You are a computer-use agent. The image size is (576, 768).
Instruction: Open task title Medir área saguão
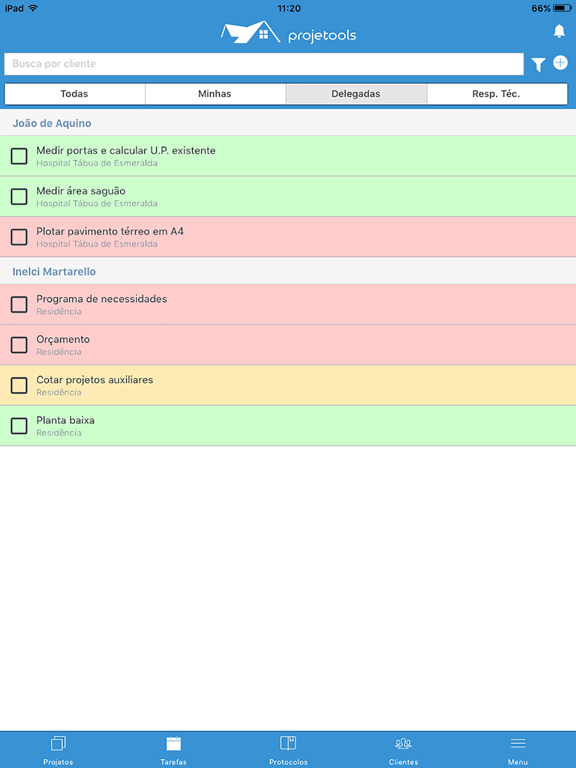pos(81,191)
